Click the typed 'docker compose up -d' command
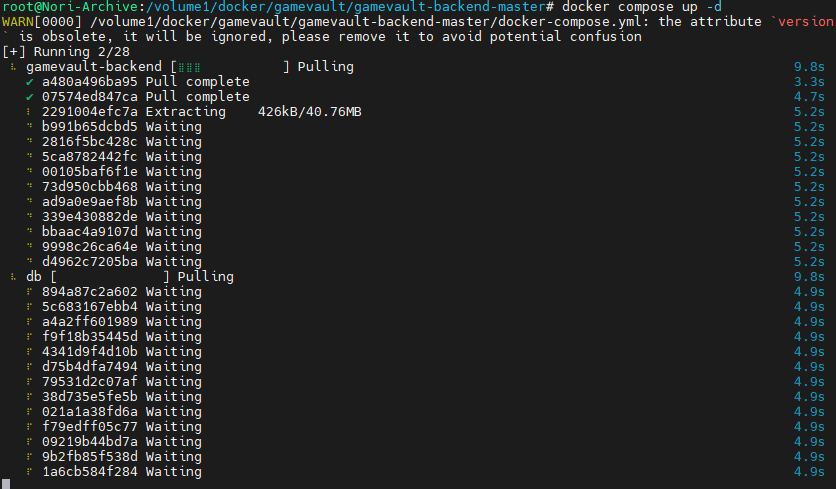Image resolution: width=836 pixels, height=489 pixels. (641, 7)
